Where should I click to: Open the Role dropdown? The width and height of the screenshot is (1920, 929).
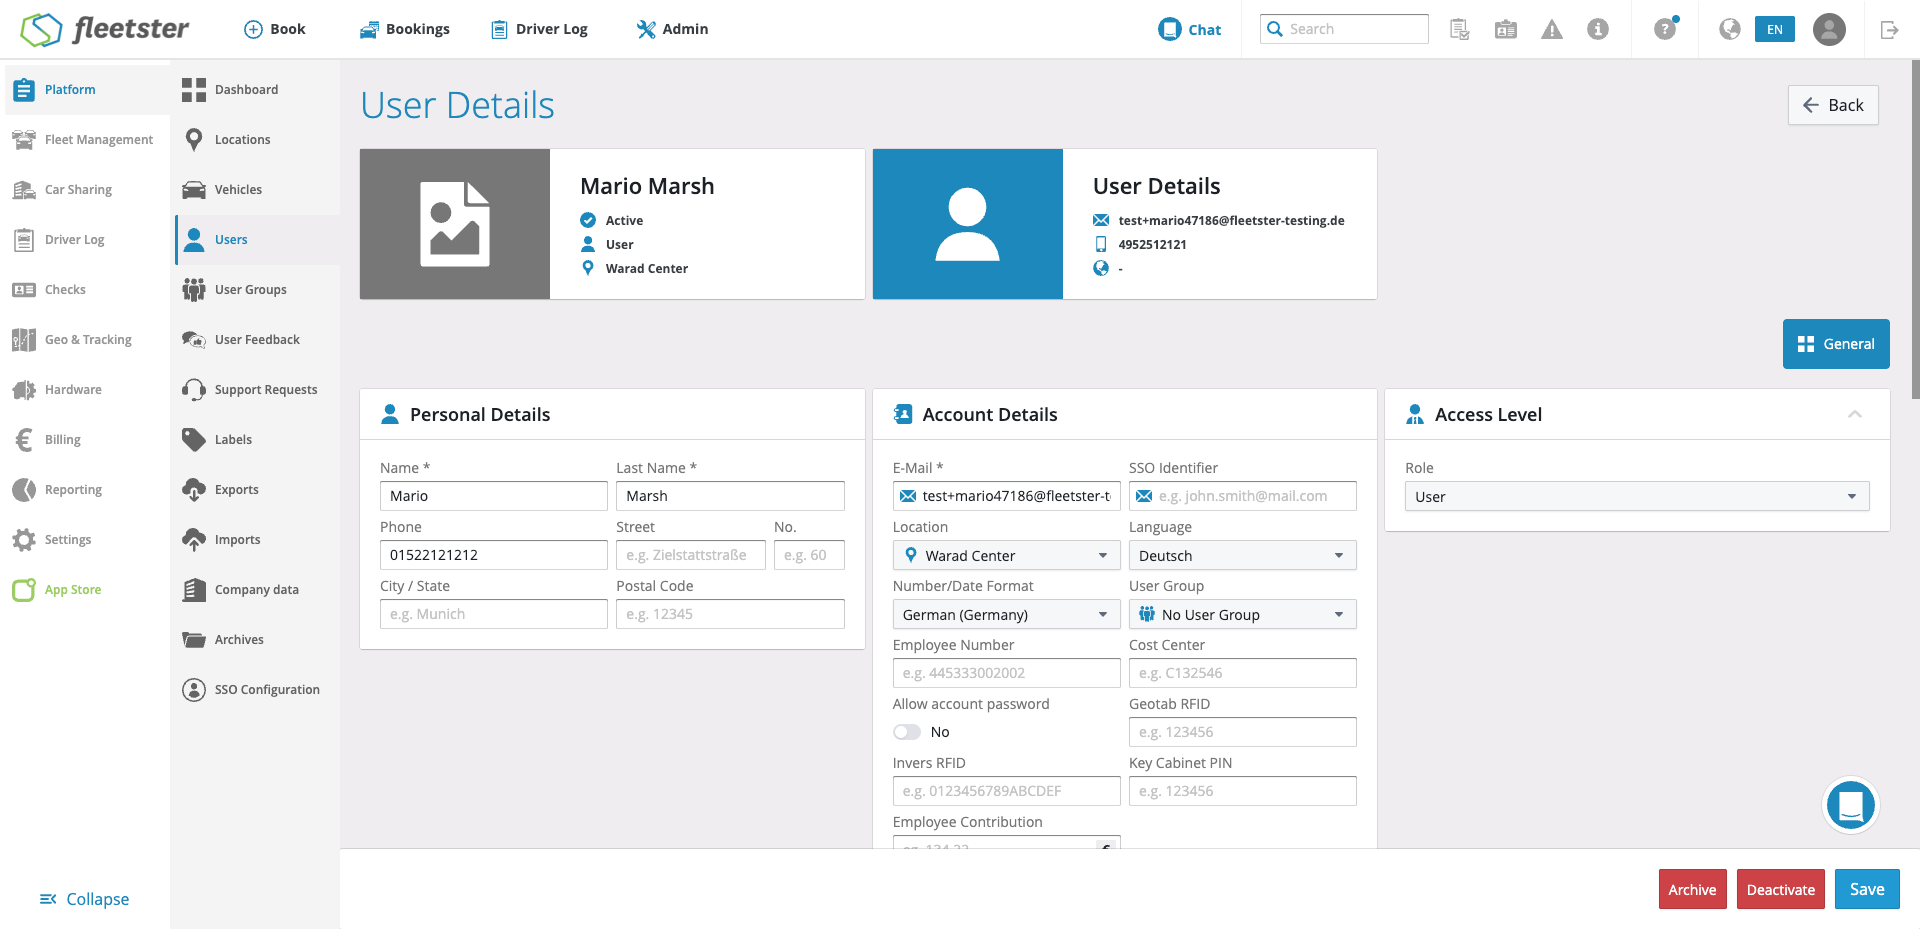tap(1637, 496)
